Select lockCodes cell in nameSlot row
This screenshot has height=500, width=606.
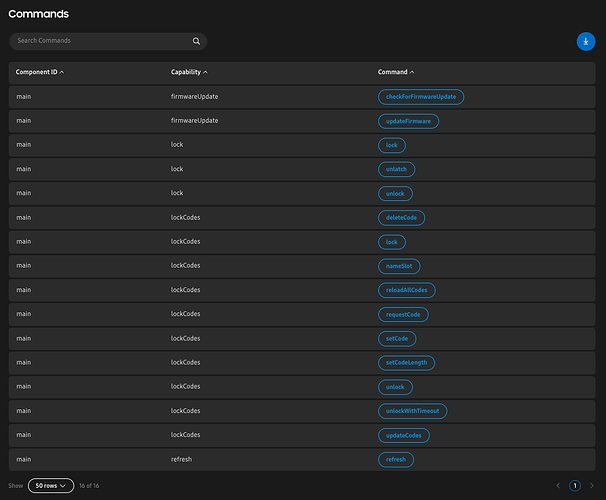coord(186,265)
